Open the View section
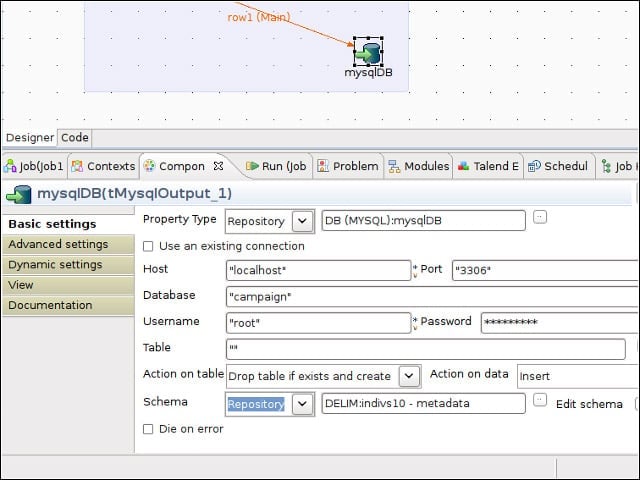 (x=68, y=285)
